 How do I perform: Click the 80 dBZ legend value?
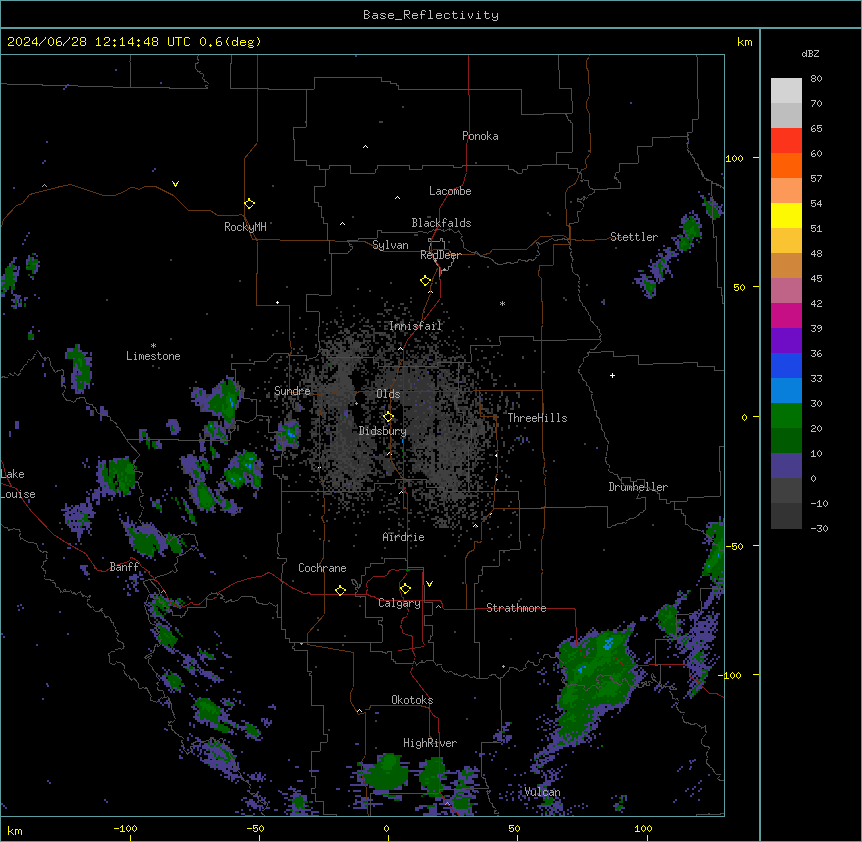[816, 79]
